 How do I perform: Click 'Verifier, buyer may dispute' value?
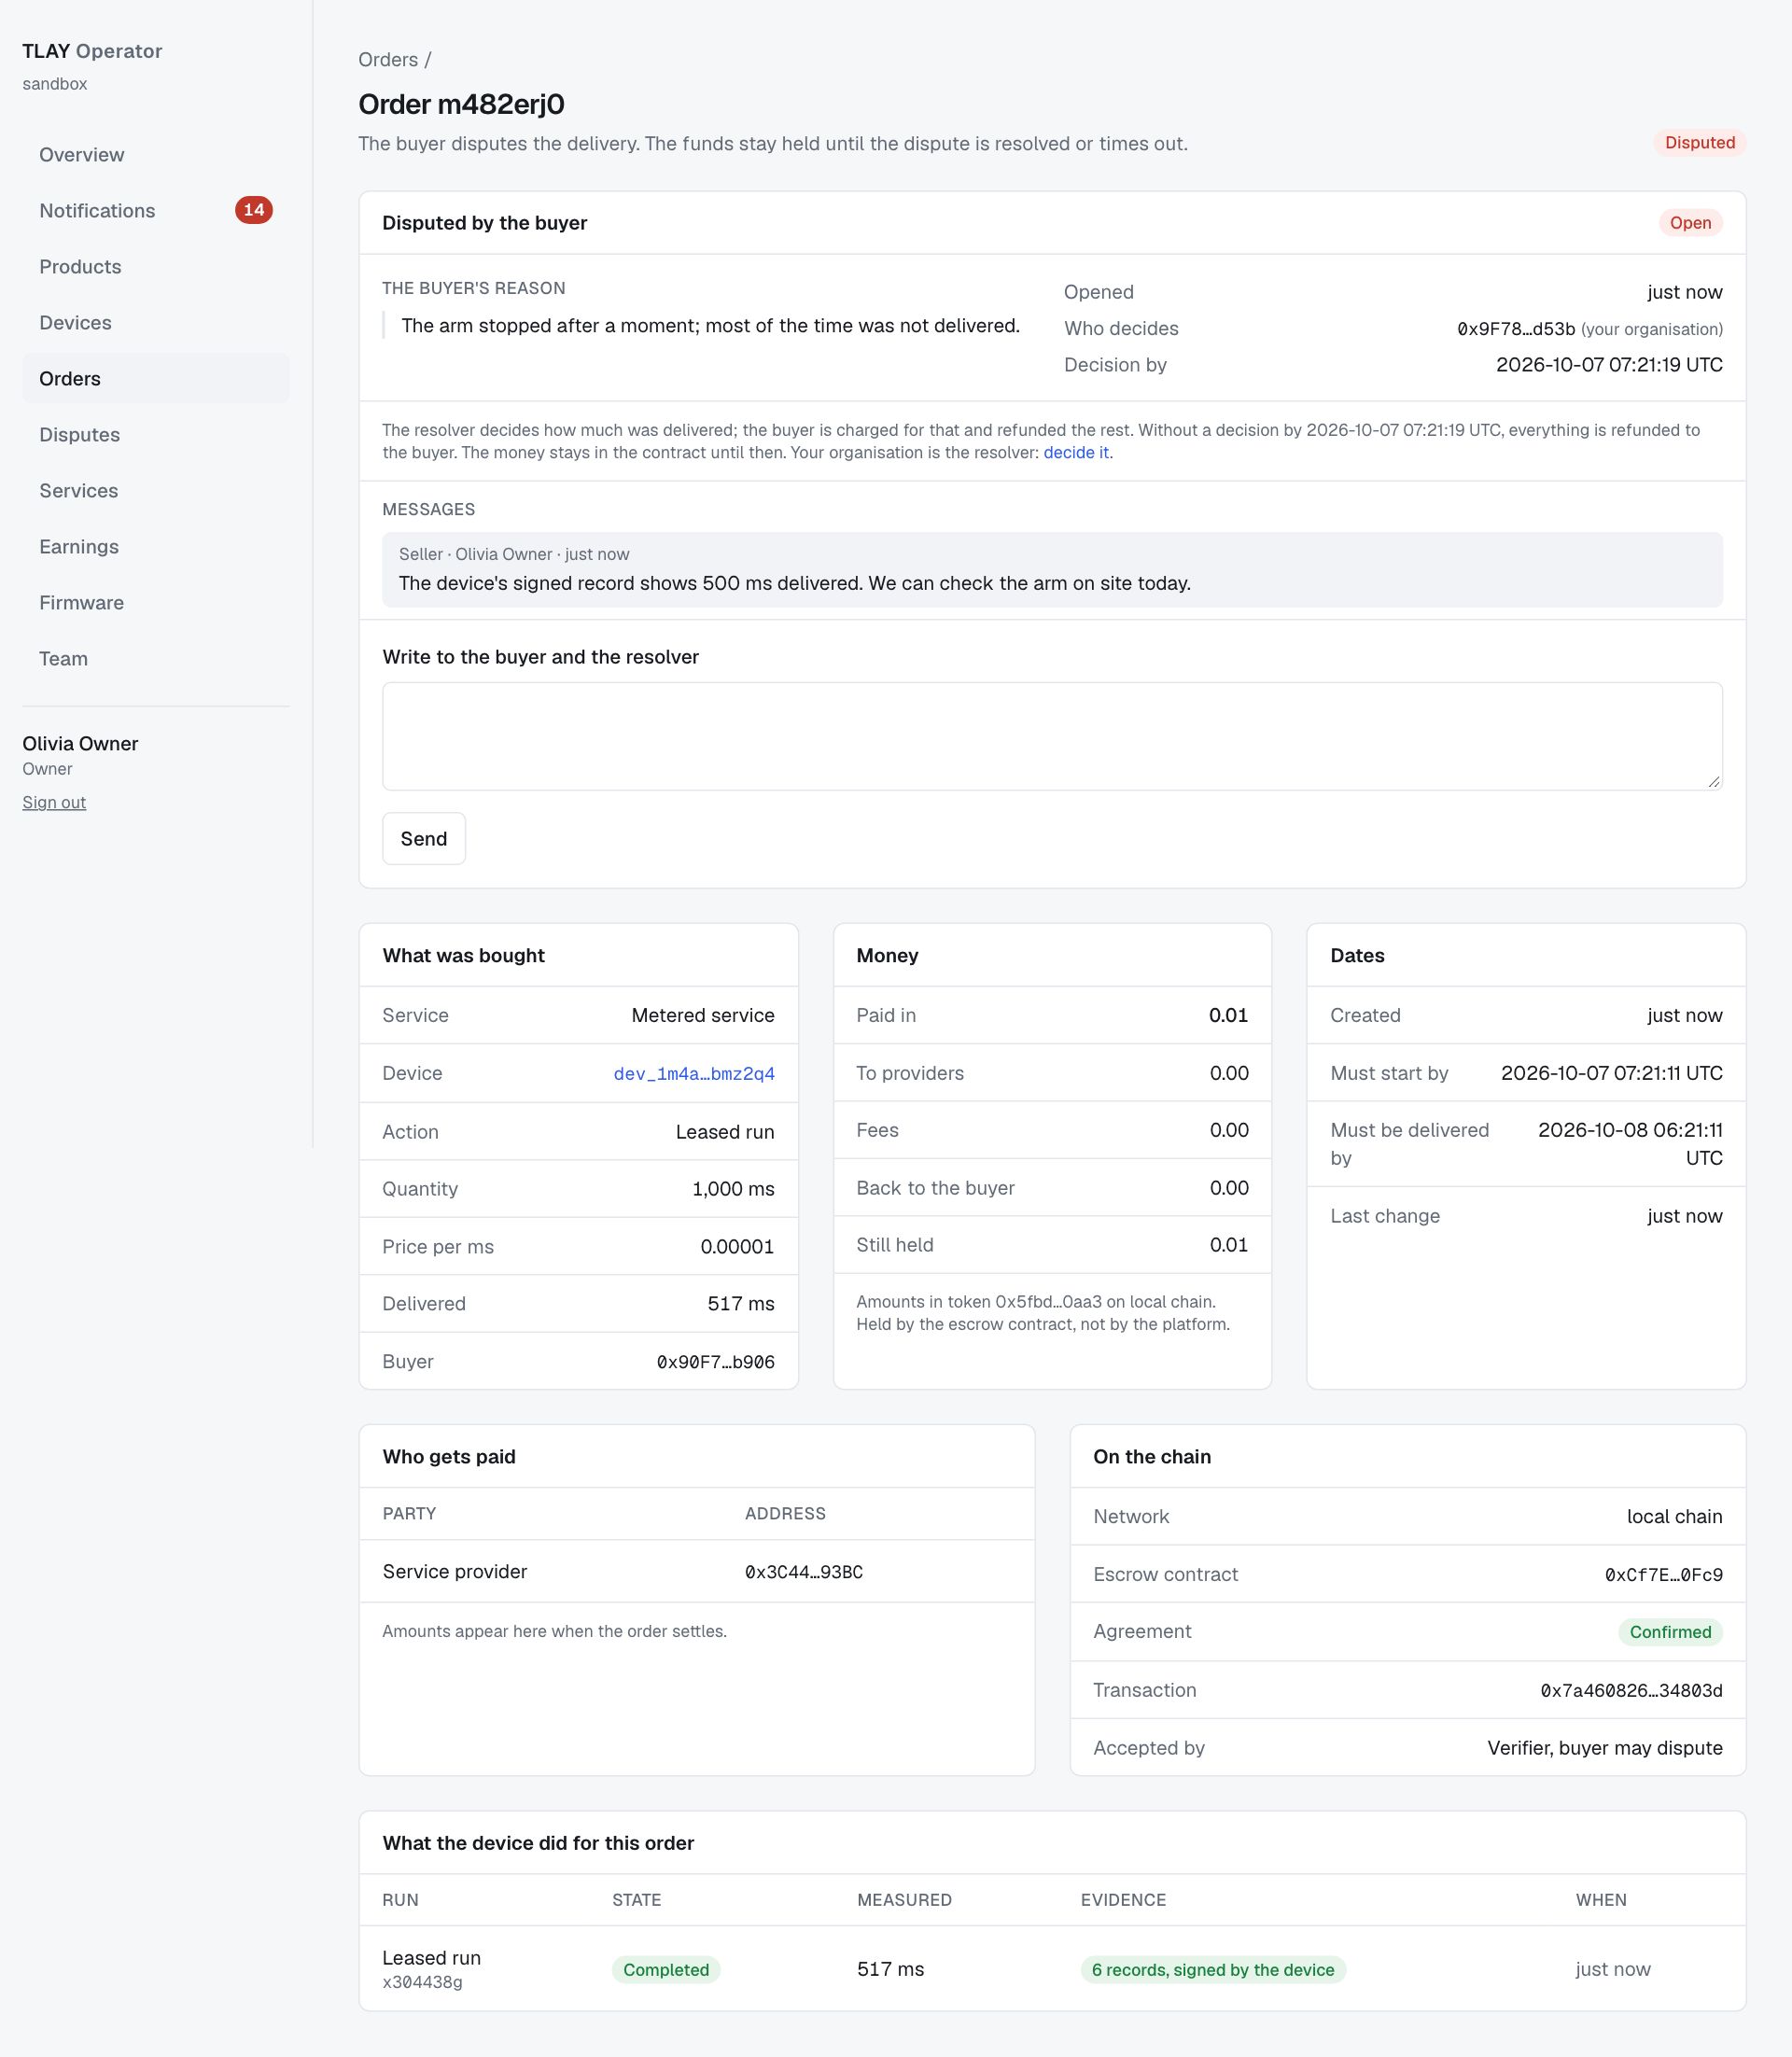[1604, 1748]
